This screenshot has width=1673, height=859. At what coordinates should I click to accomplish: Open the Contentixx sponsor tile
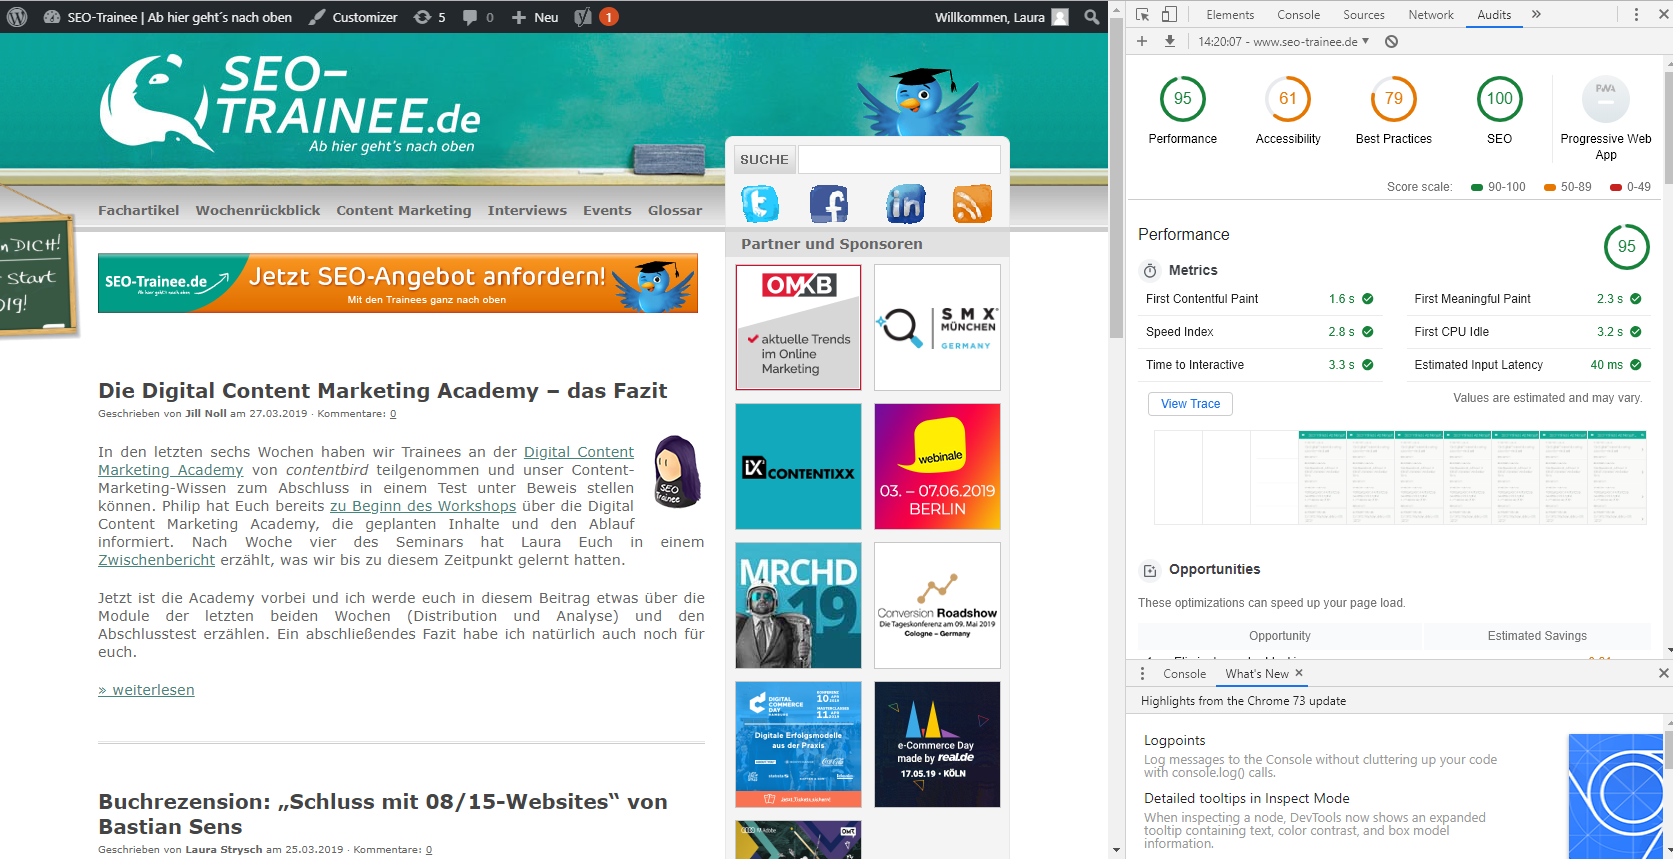(798, 466)
